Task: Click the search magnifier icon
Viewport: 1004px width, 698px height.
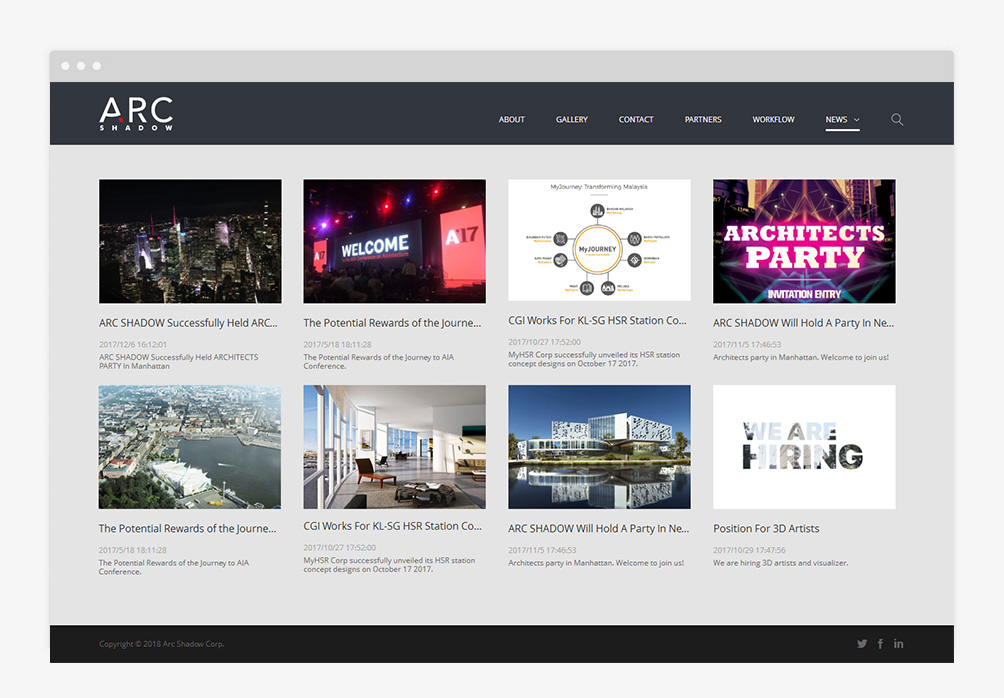Action: 897,119
